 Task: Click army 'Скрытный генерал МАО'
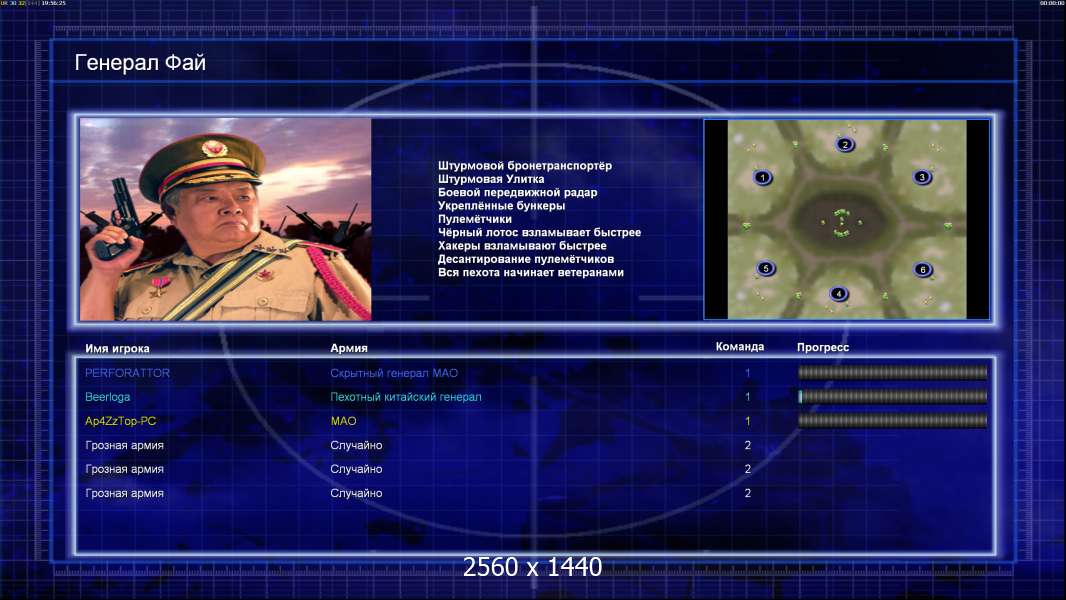click(x=394, y=373)
